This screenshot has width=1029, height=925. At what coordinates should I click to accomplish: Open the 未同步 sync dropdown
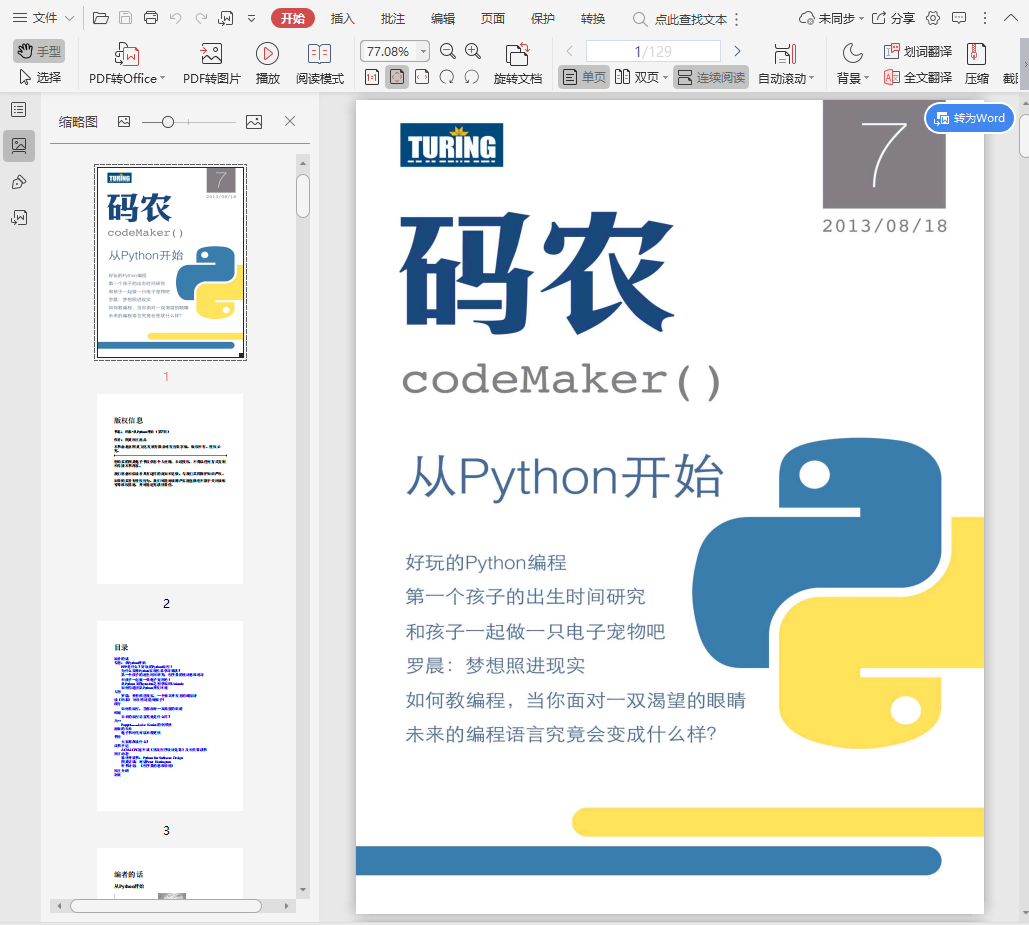(x=831, y=18)
